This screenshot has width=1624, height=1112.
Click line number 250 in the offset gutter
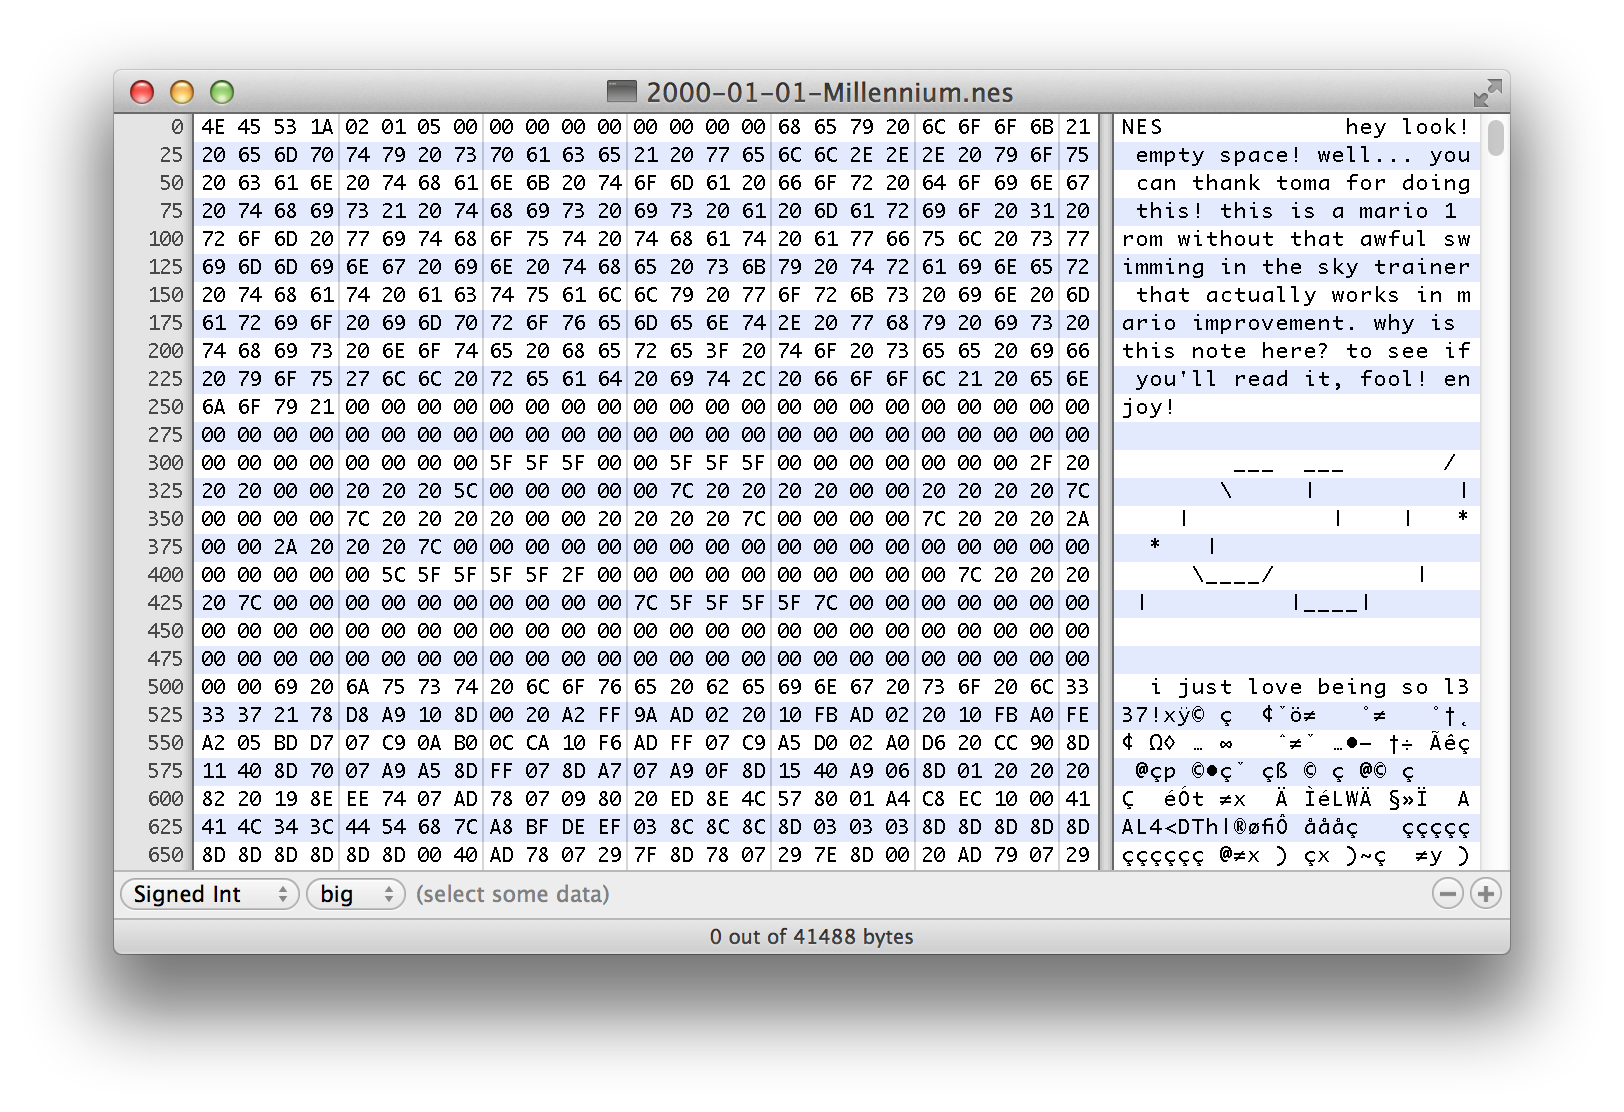pyautogui.click(x=165, y=407)
